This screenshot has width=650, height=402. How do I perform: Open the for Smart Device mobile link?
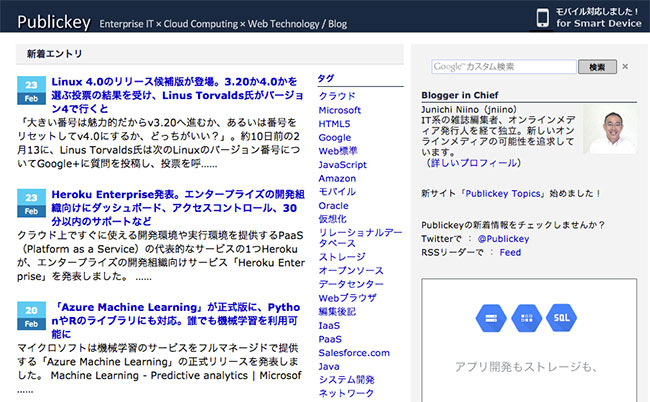pyautogui.click(x=599, y=23)
